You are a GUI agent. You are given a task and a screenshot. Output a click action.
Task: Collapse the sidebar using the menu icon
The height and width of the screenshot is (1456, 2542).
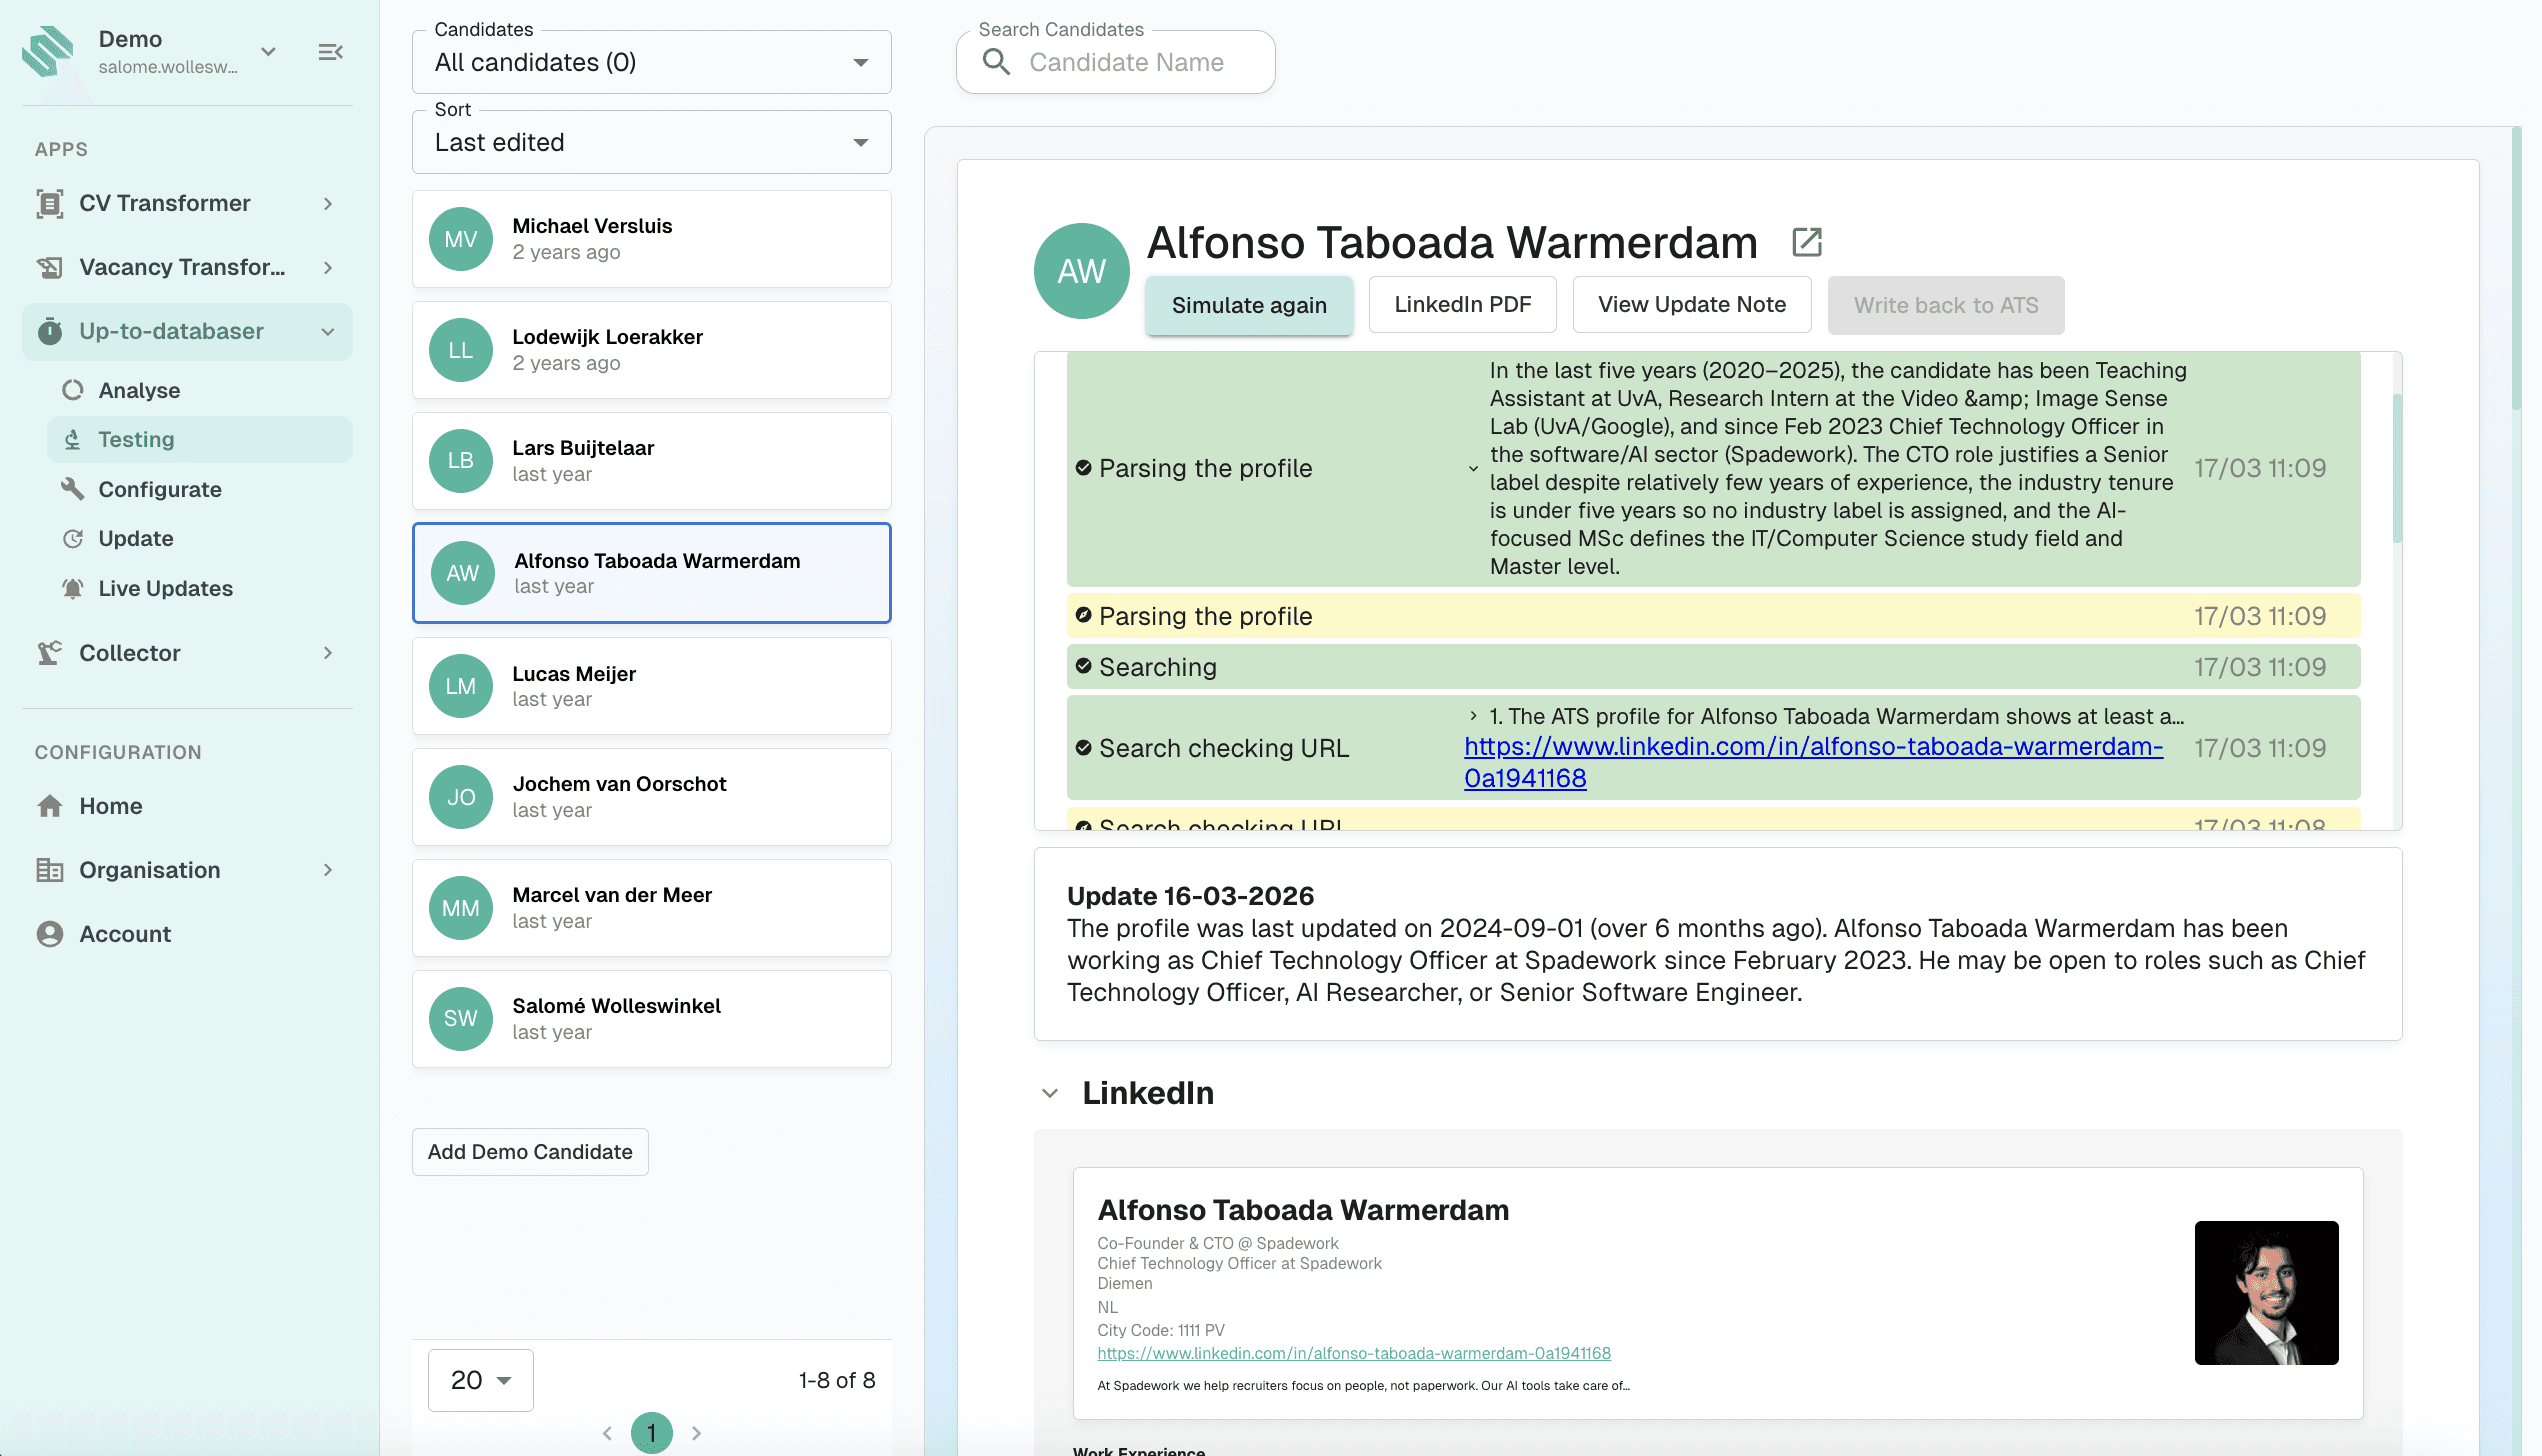(x=330, y=52)
